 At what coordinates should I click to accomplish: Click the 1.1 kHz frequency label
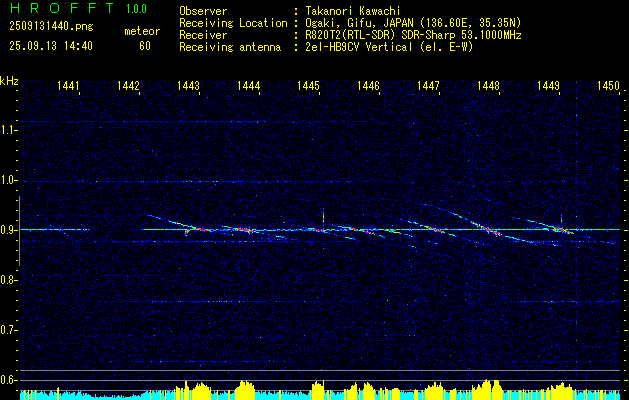[x=7, y=130]
